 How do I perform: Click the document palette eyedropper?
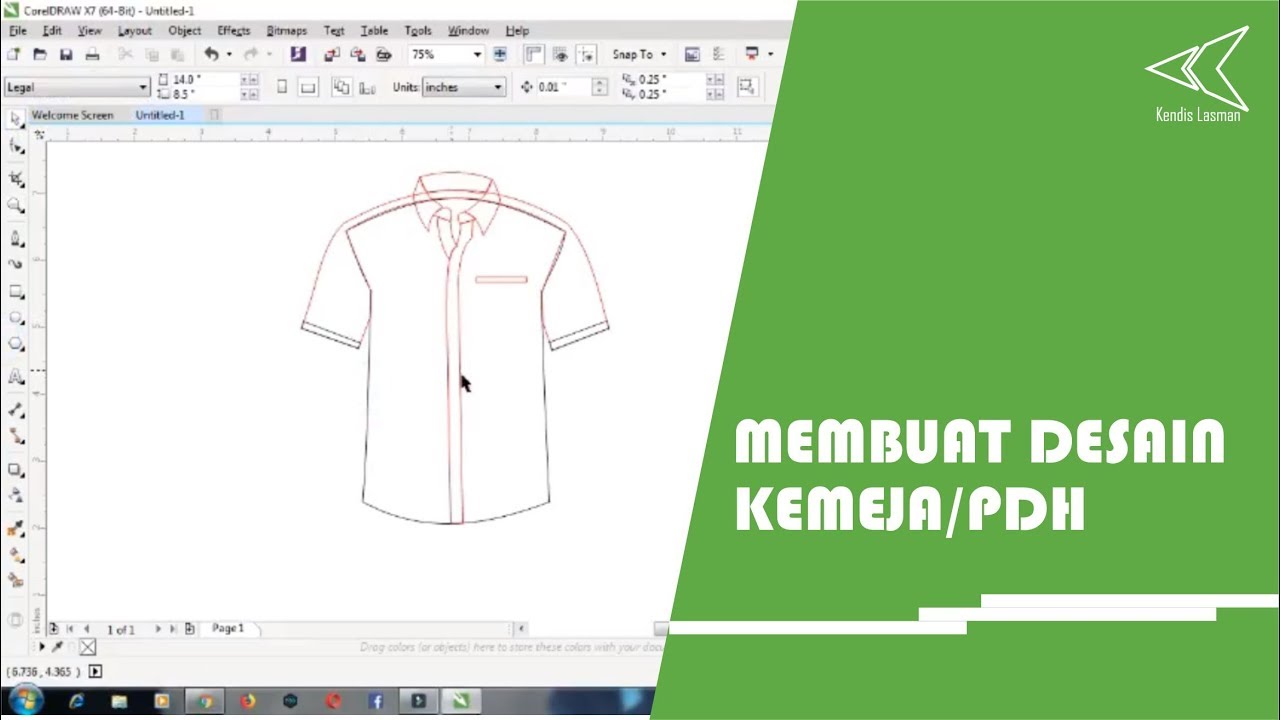(57, 647)
